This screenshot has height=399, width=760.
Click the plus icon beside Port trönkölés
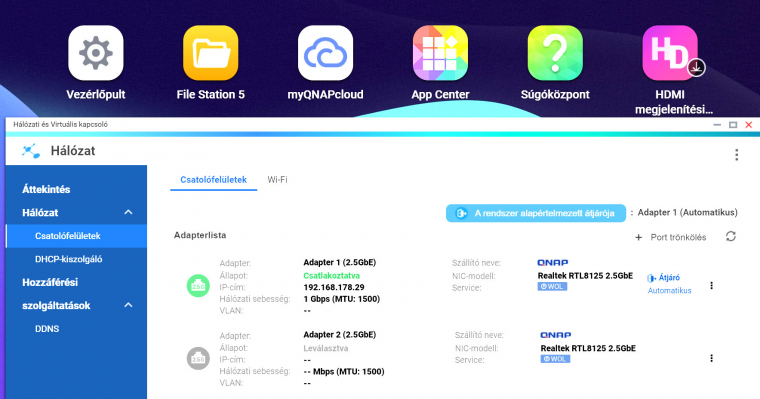639,238
